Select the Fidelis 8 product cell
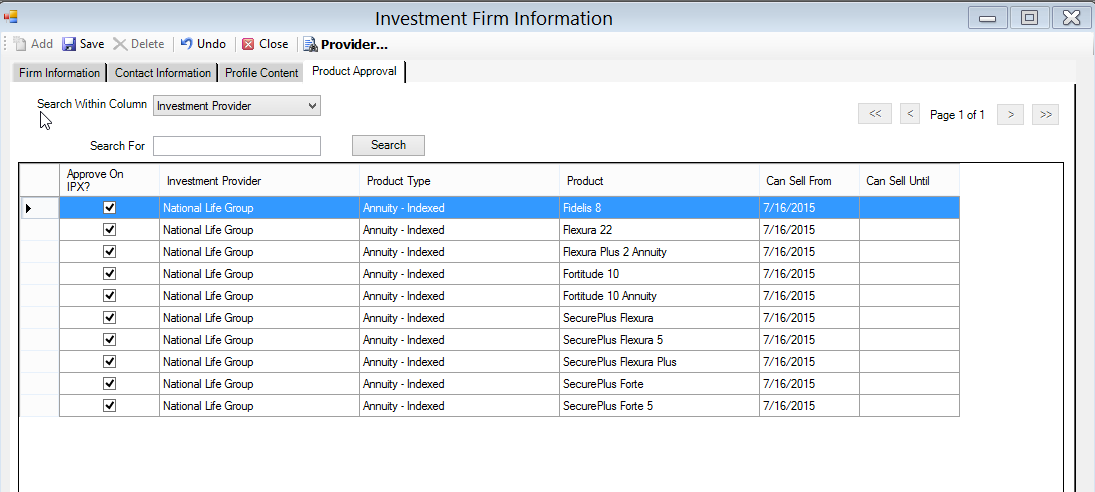 [x=659, y=208]
